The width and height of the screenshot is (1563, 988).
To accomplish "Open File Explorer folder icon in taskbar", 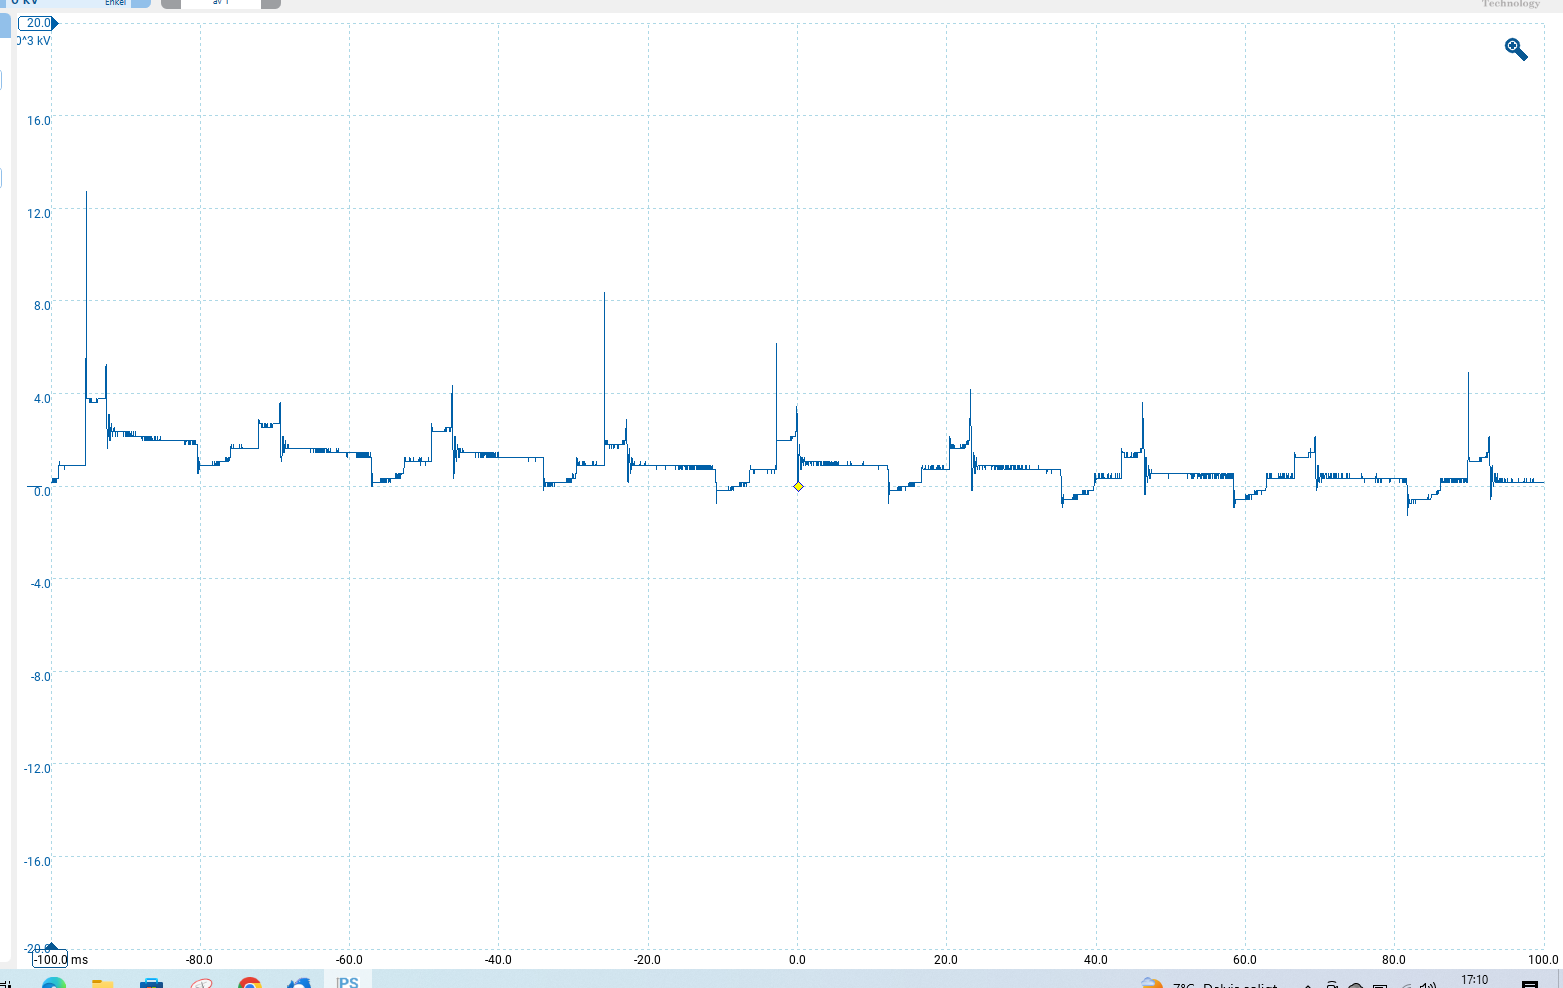I will [102, 982].
